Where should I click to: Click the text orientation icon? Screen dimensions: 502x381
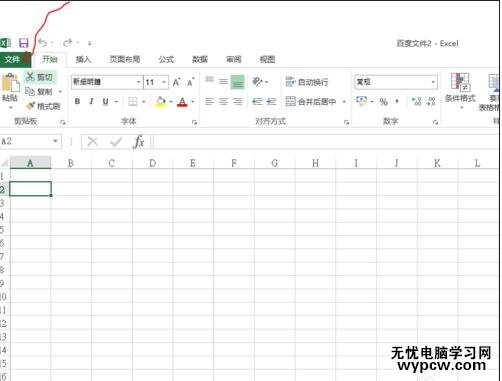click(x=258, y=81)
